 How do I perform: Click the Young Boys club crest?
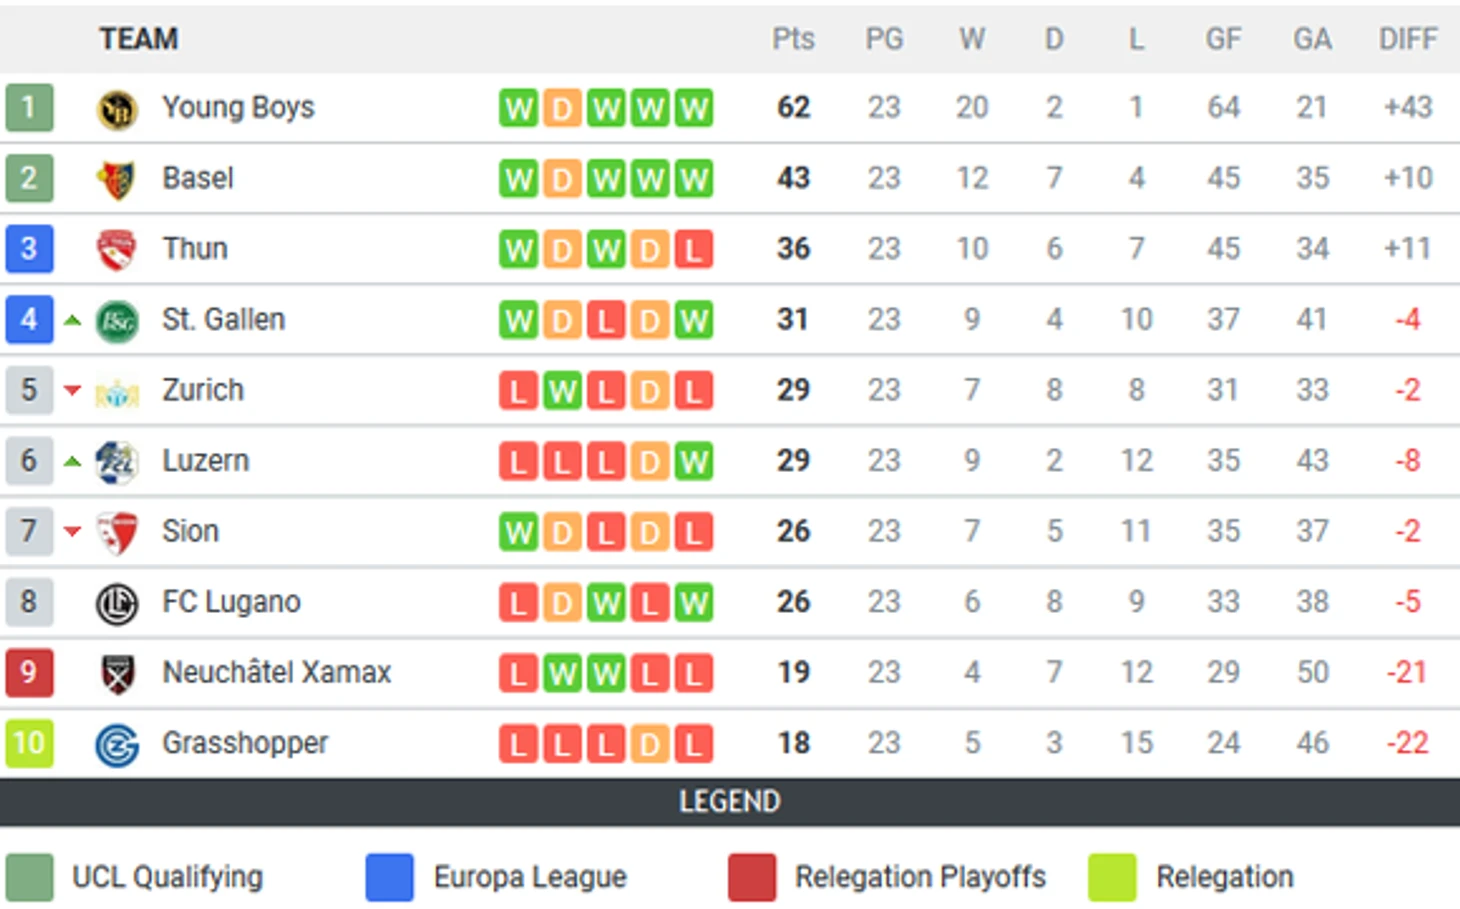(x=117, y=108)
